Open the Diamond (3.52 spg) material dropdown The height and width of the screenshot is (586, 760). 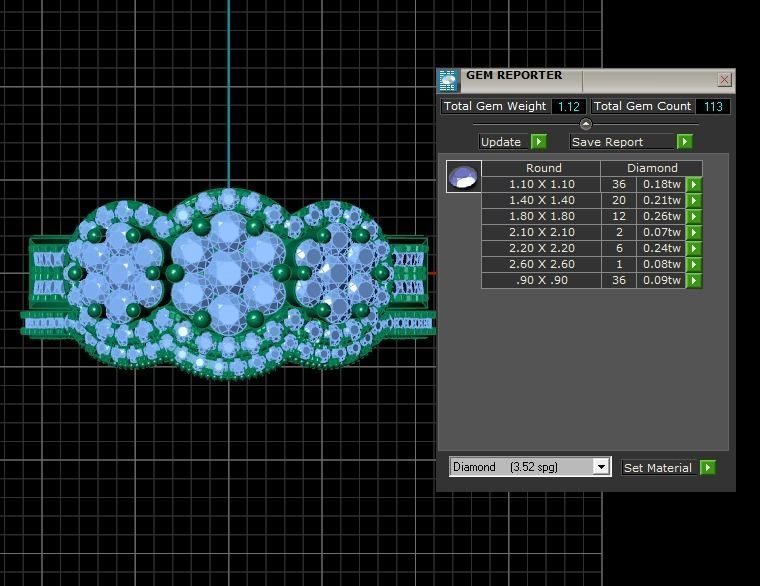601,467
